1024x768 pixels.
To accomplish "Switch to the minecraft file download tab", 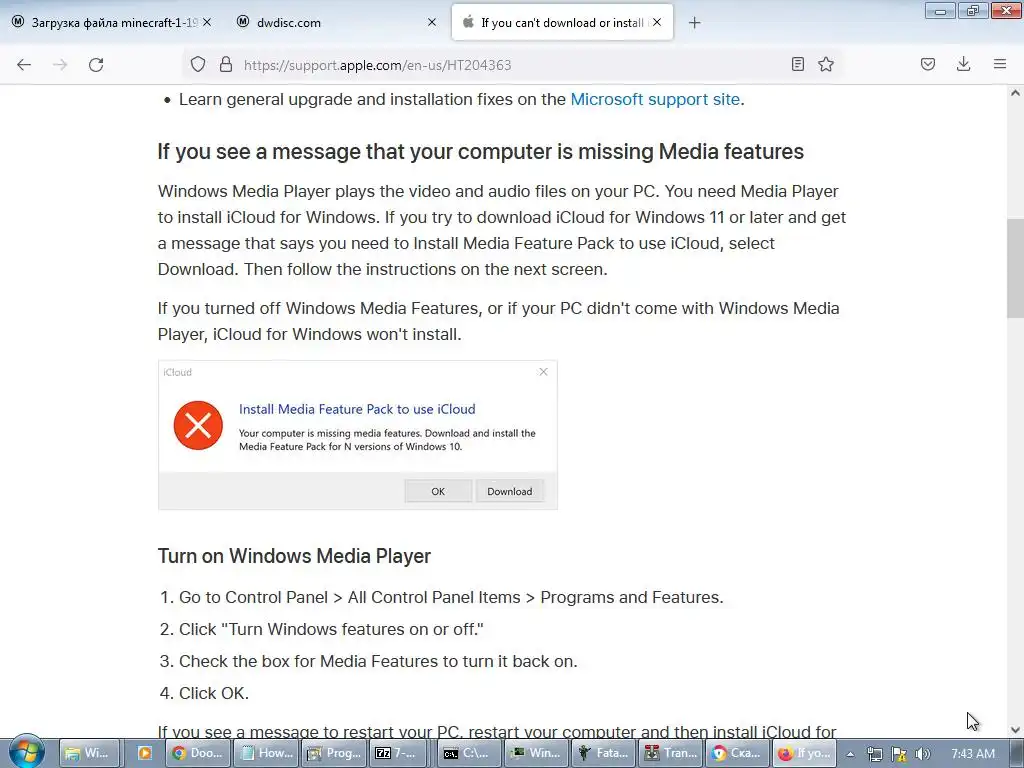I will point(105,22).
